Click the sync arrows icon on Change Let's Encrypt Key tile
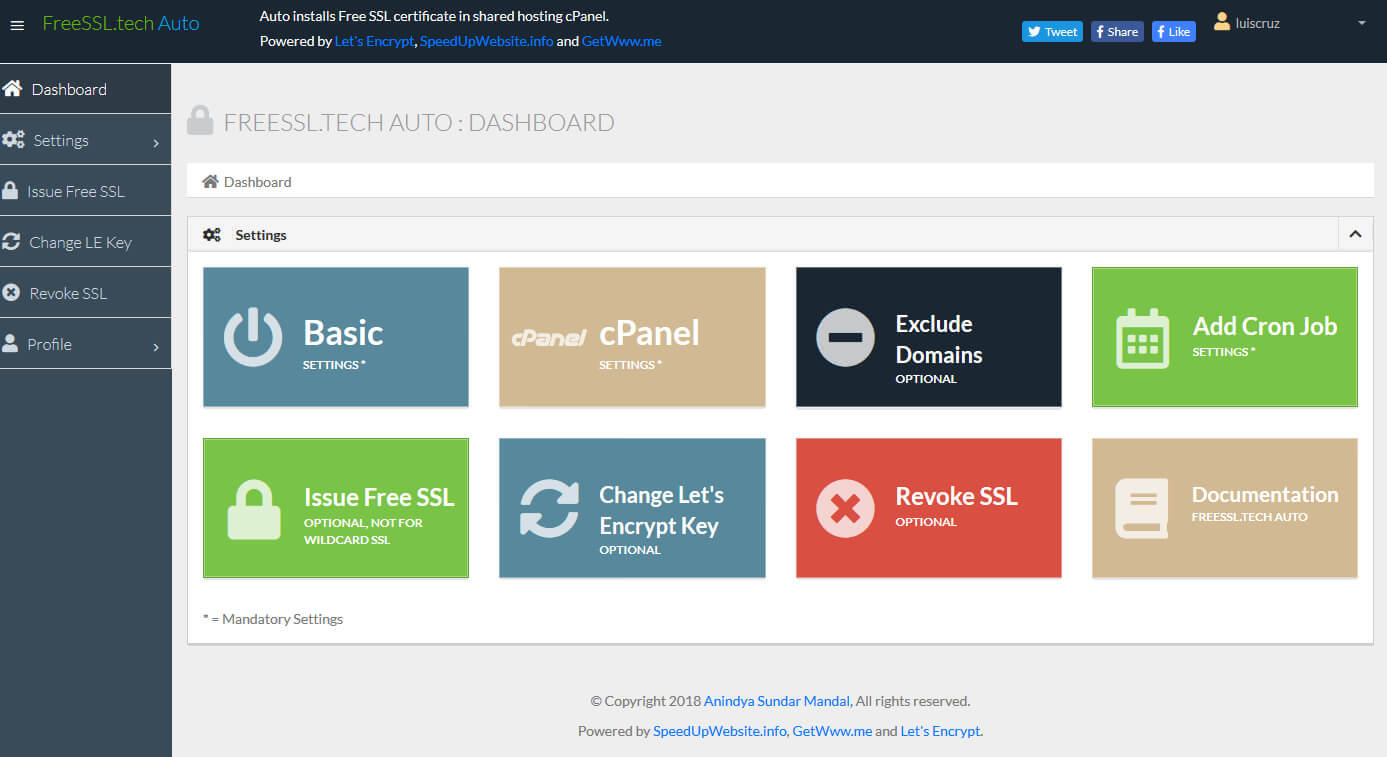This screenshot has width=1387, height=757. (x=549, y=508)
